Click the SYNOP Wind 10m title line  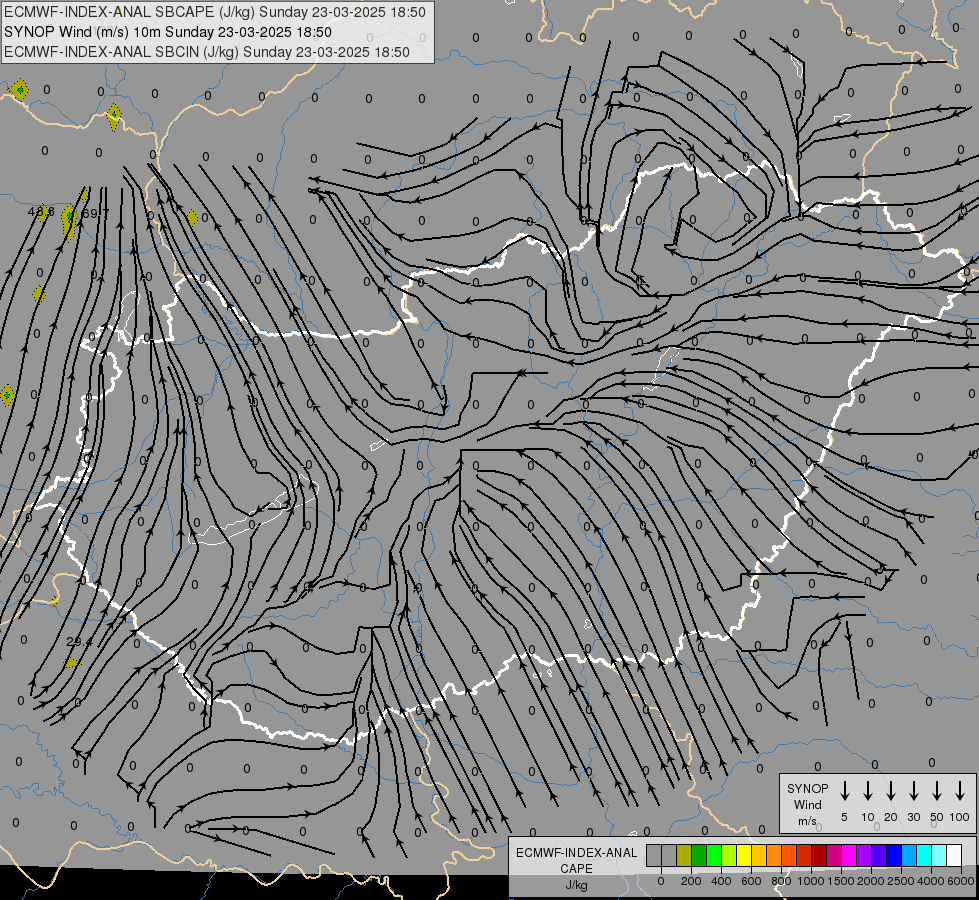[167, 32]
